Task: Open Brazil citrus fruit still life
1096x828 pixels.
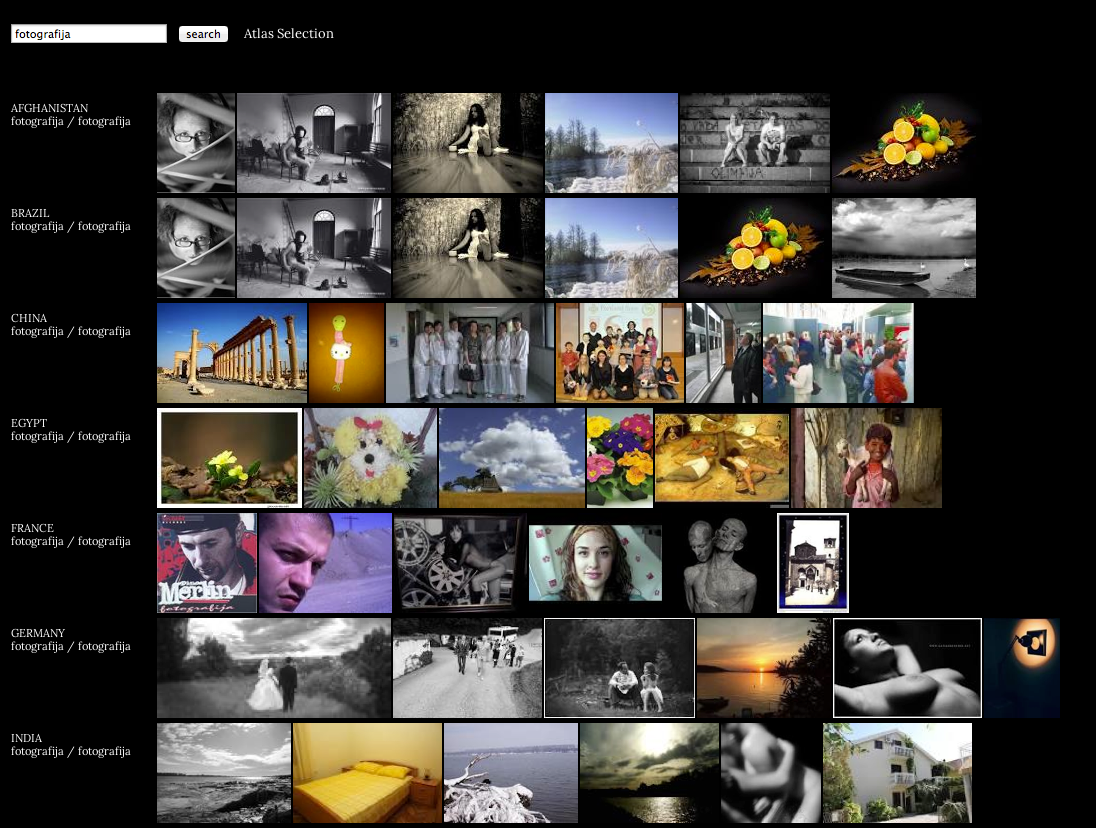Action: (x=755, y=248)
